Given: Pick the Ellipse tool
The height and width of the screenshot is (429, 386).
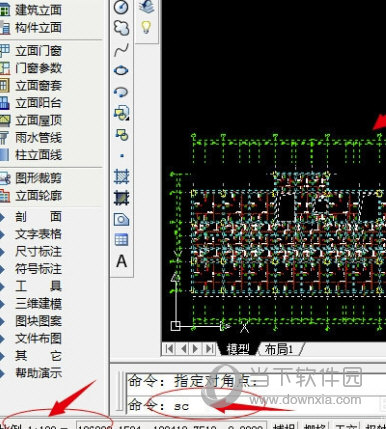Looking at the screenshot, I should tap(121, 71).
